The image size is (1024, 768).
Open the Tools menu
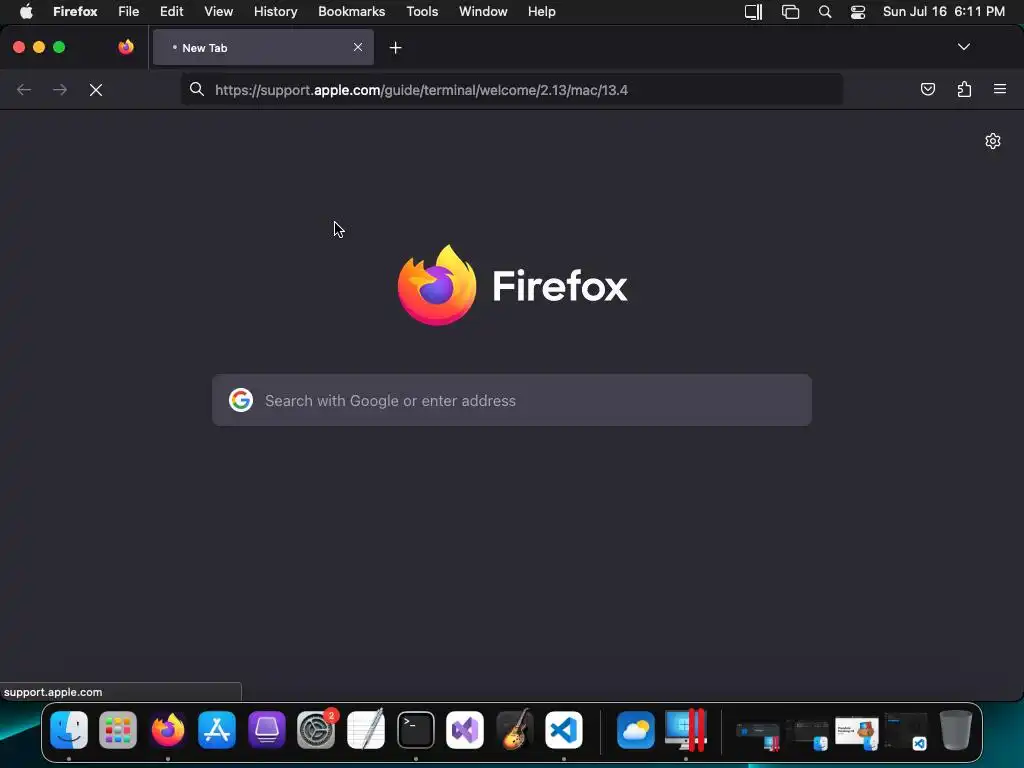423,12
